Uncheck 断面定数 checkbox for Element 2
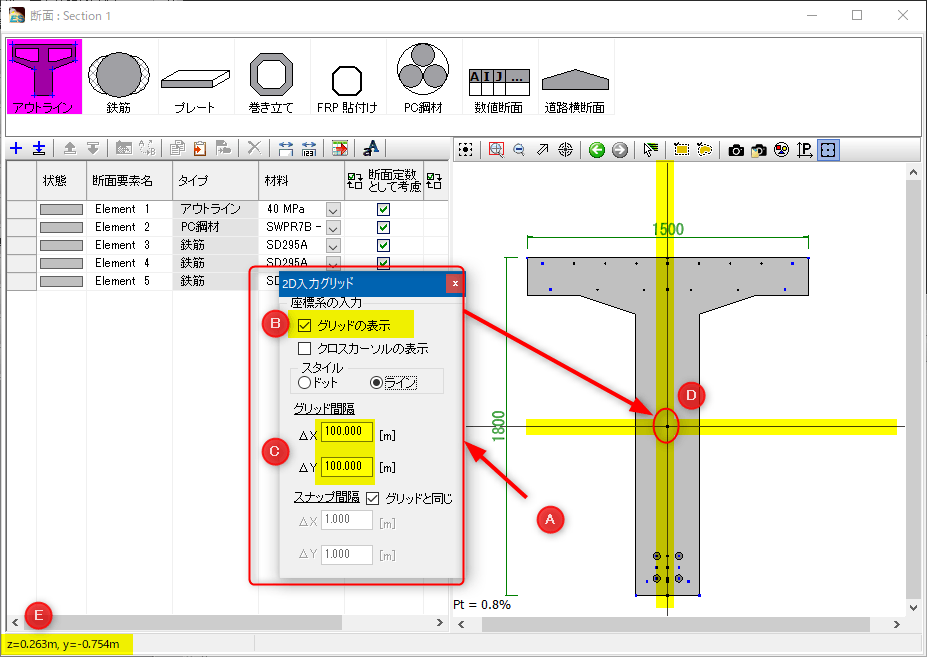Image resolution: width=927 pixels, height=657 pixels. tap(384, 228)
